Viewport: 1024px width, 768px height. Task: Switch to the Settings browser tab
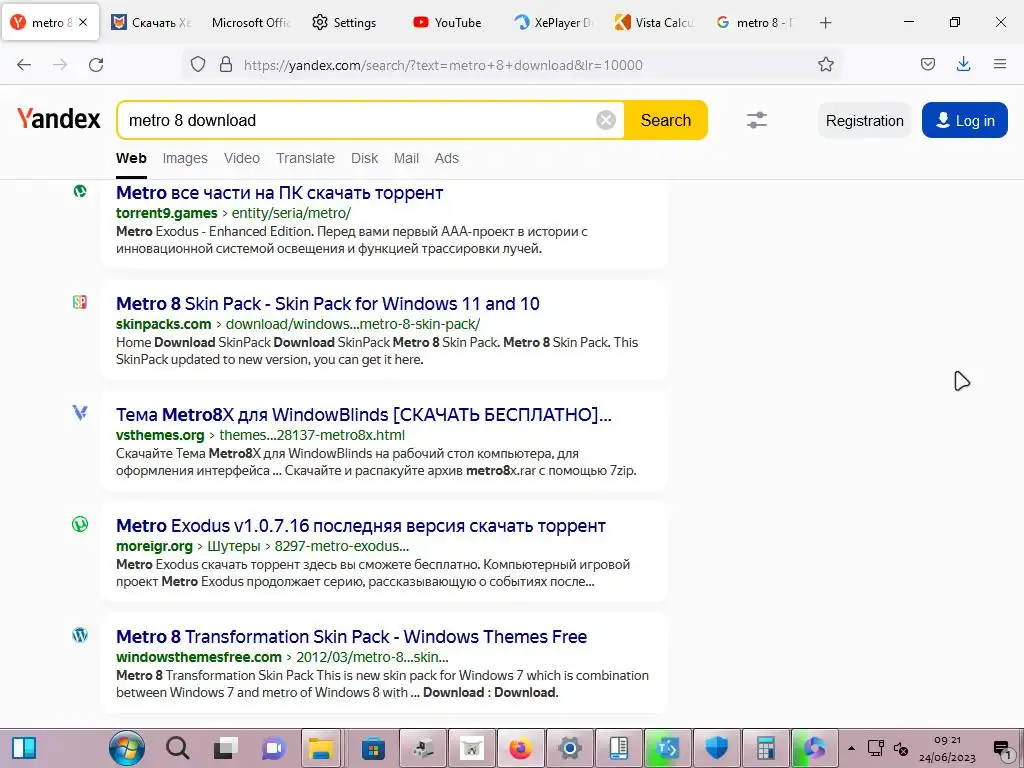coord(353,23)
